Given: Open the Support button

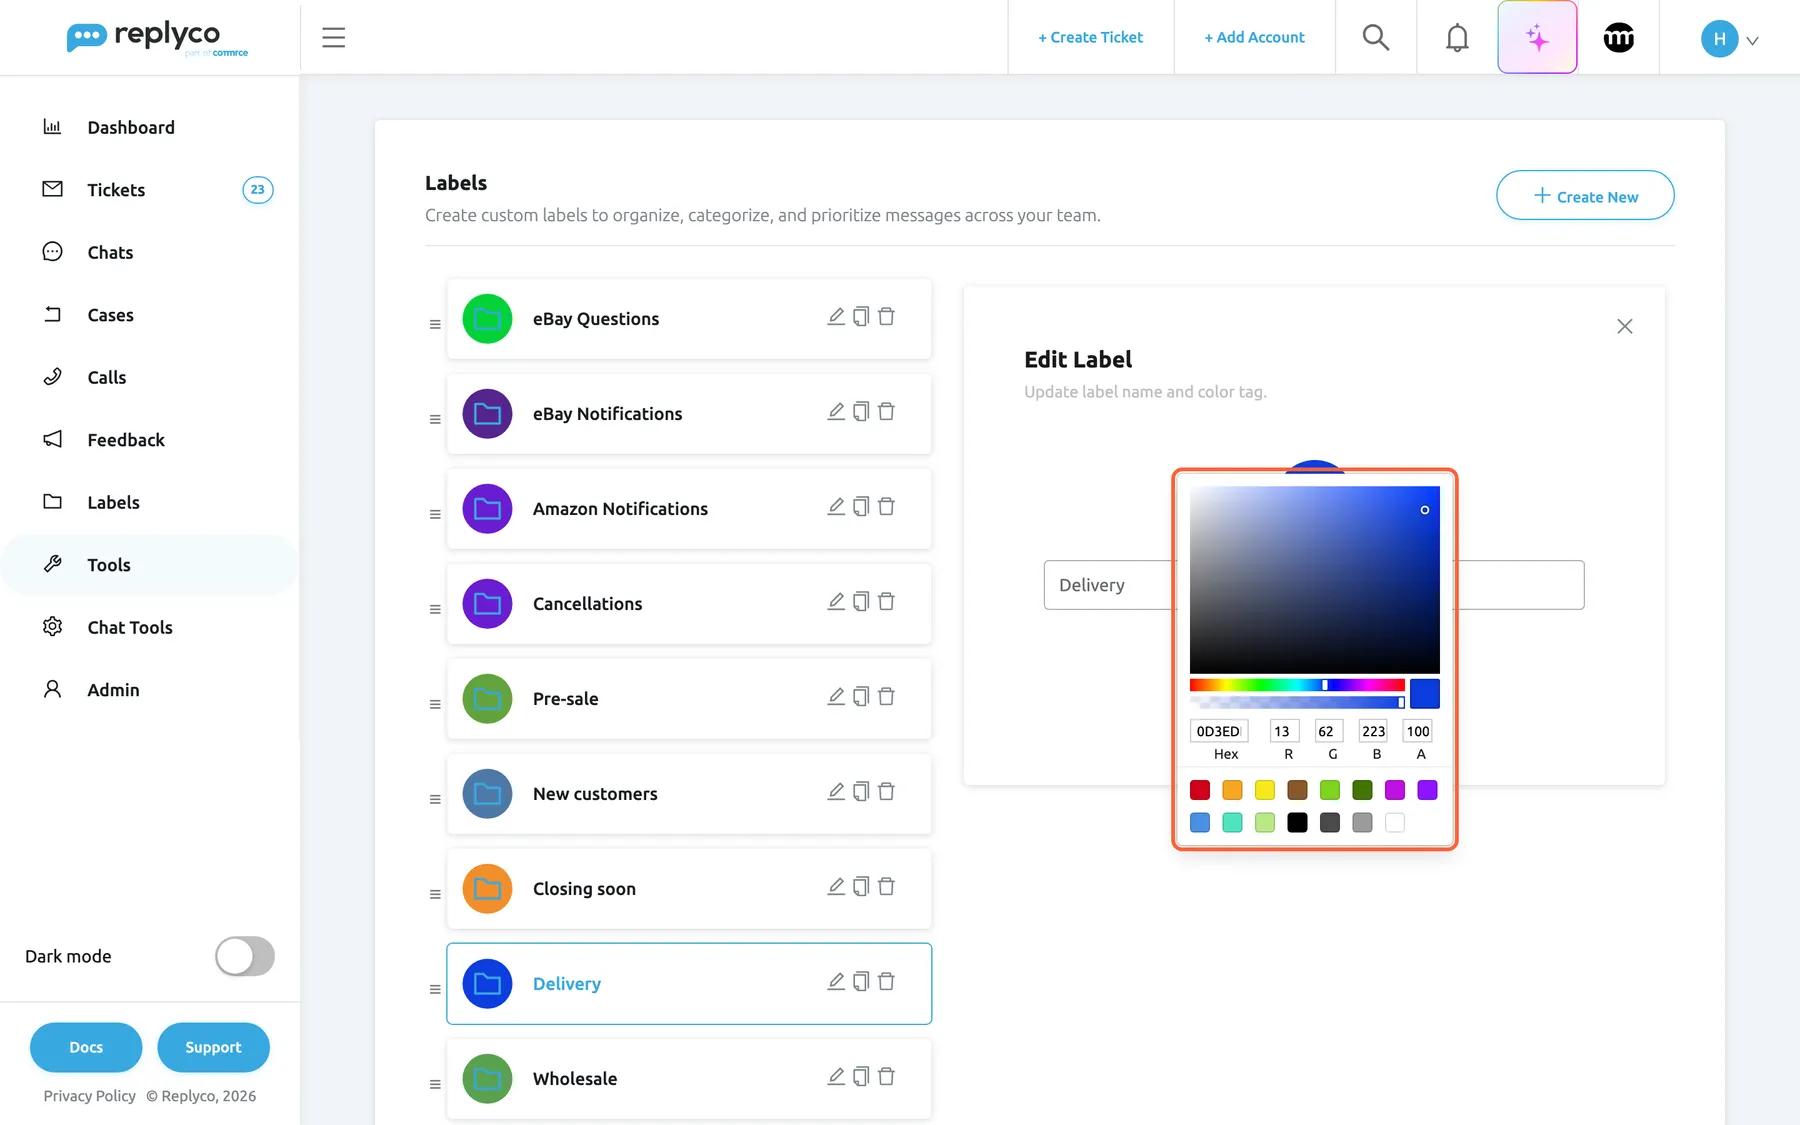Looking at the screenshot, I should coord(213,1047).
